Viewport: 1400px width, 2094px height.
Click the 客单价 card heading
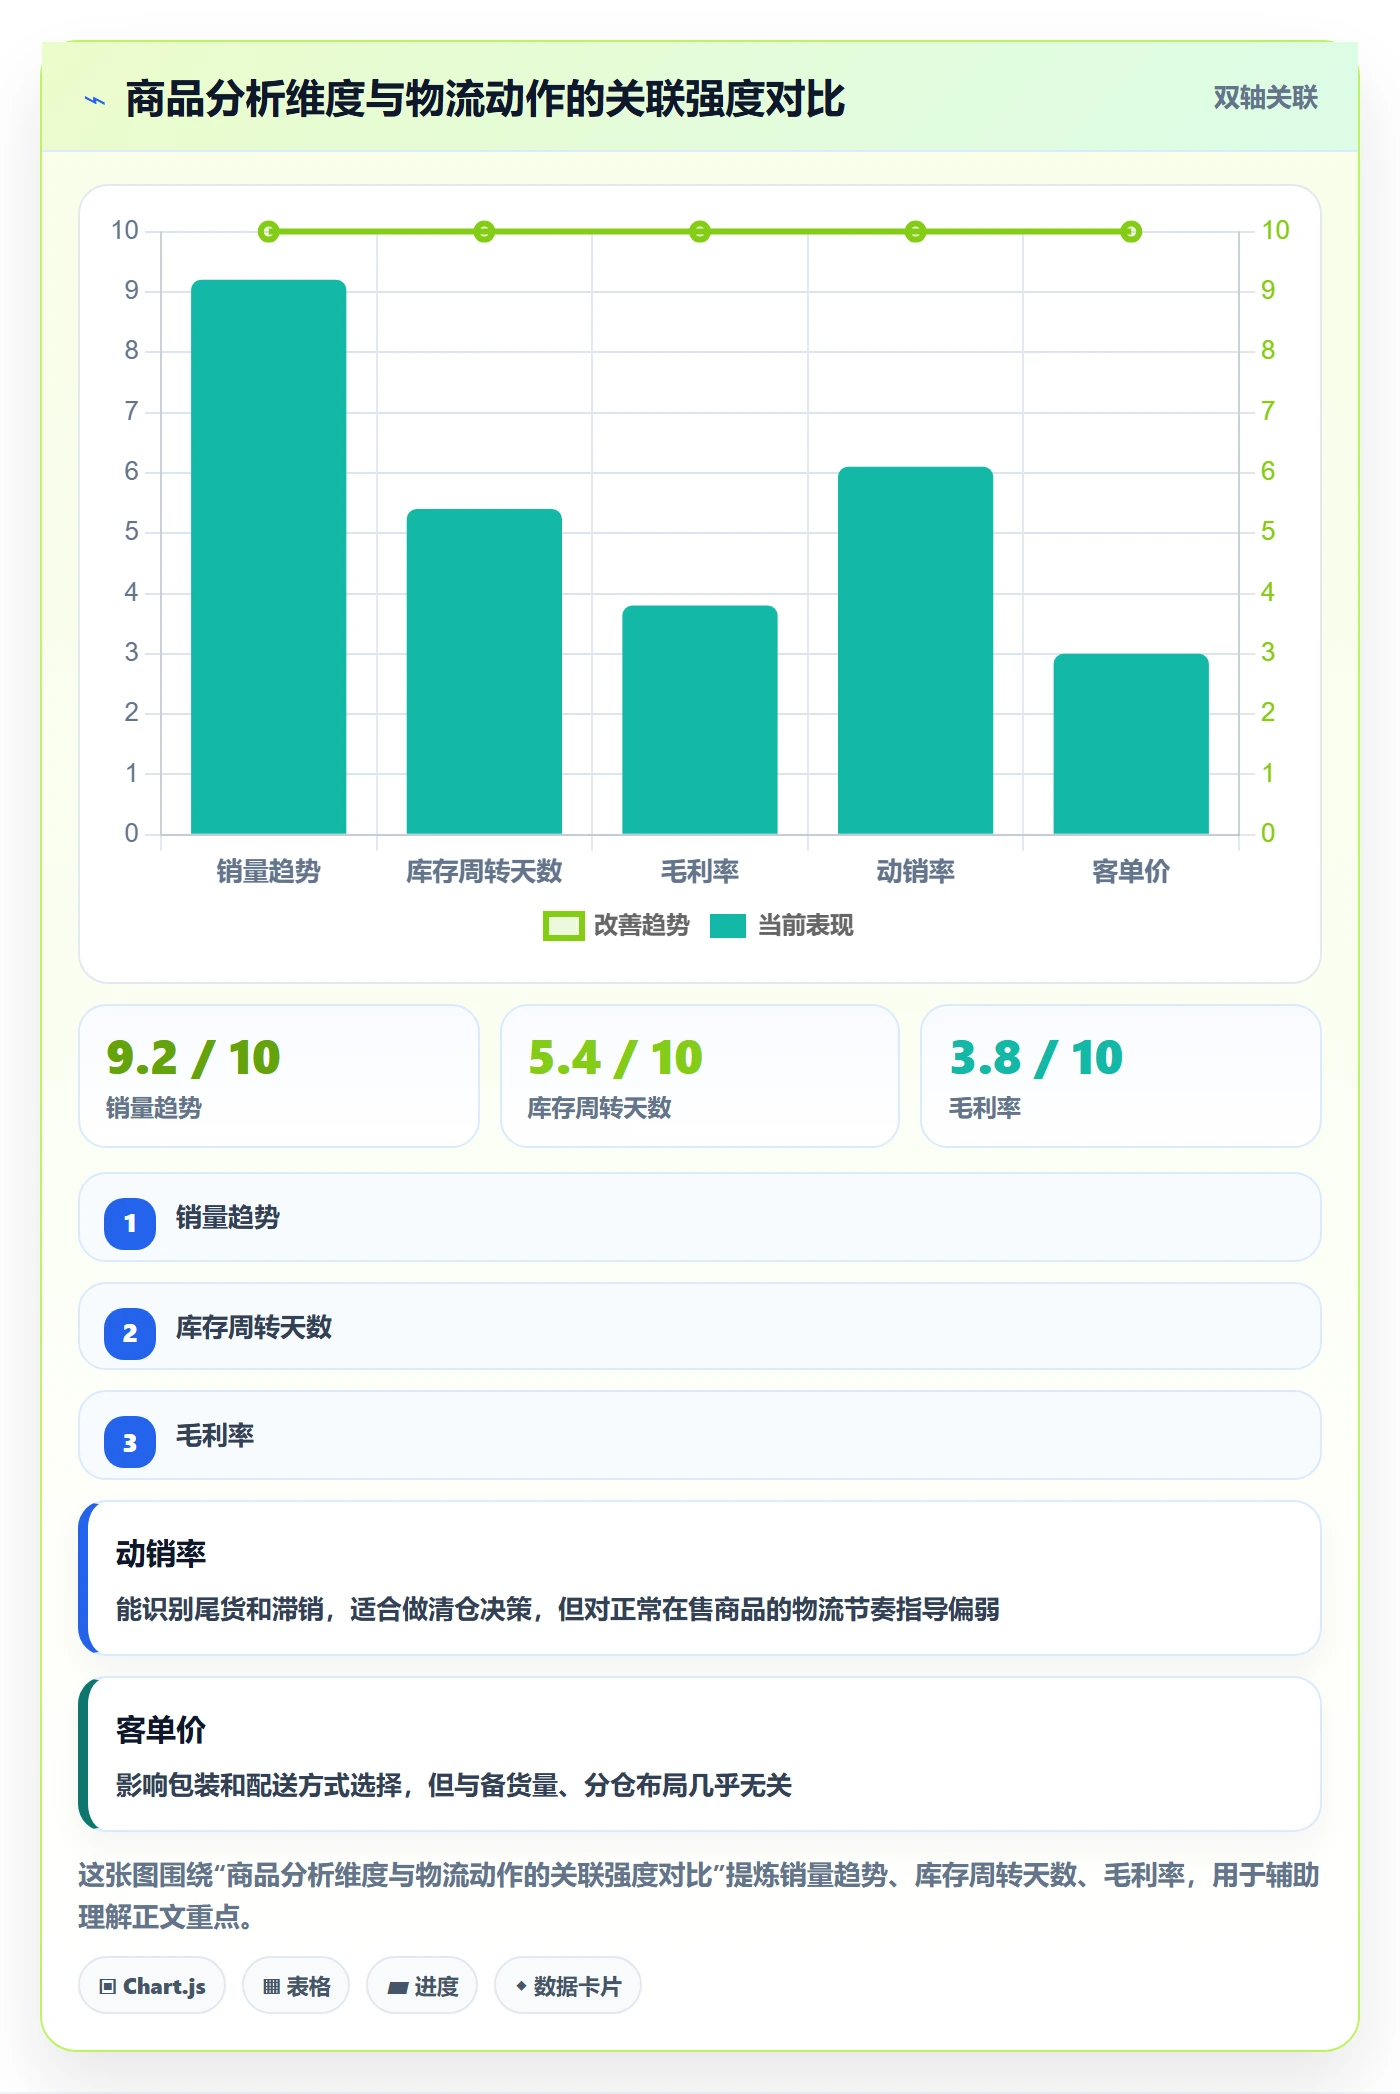click(161, 1730)
